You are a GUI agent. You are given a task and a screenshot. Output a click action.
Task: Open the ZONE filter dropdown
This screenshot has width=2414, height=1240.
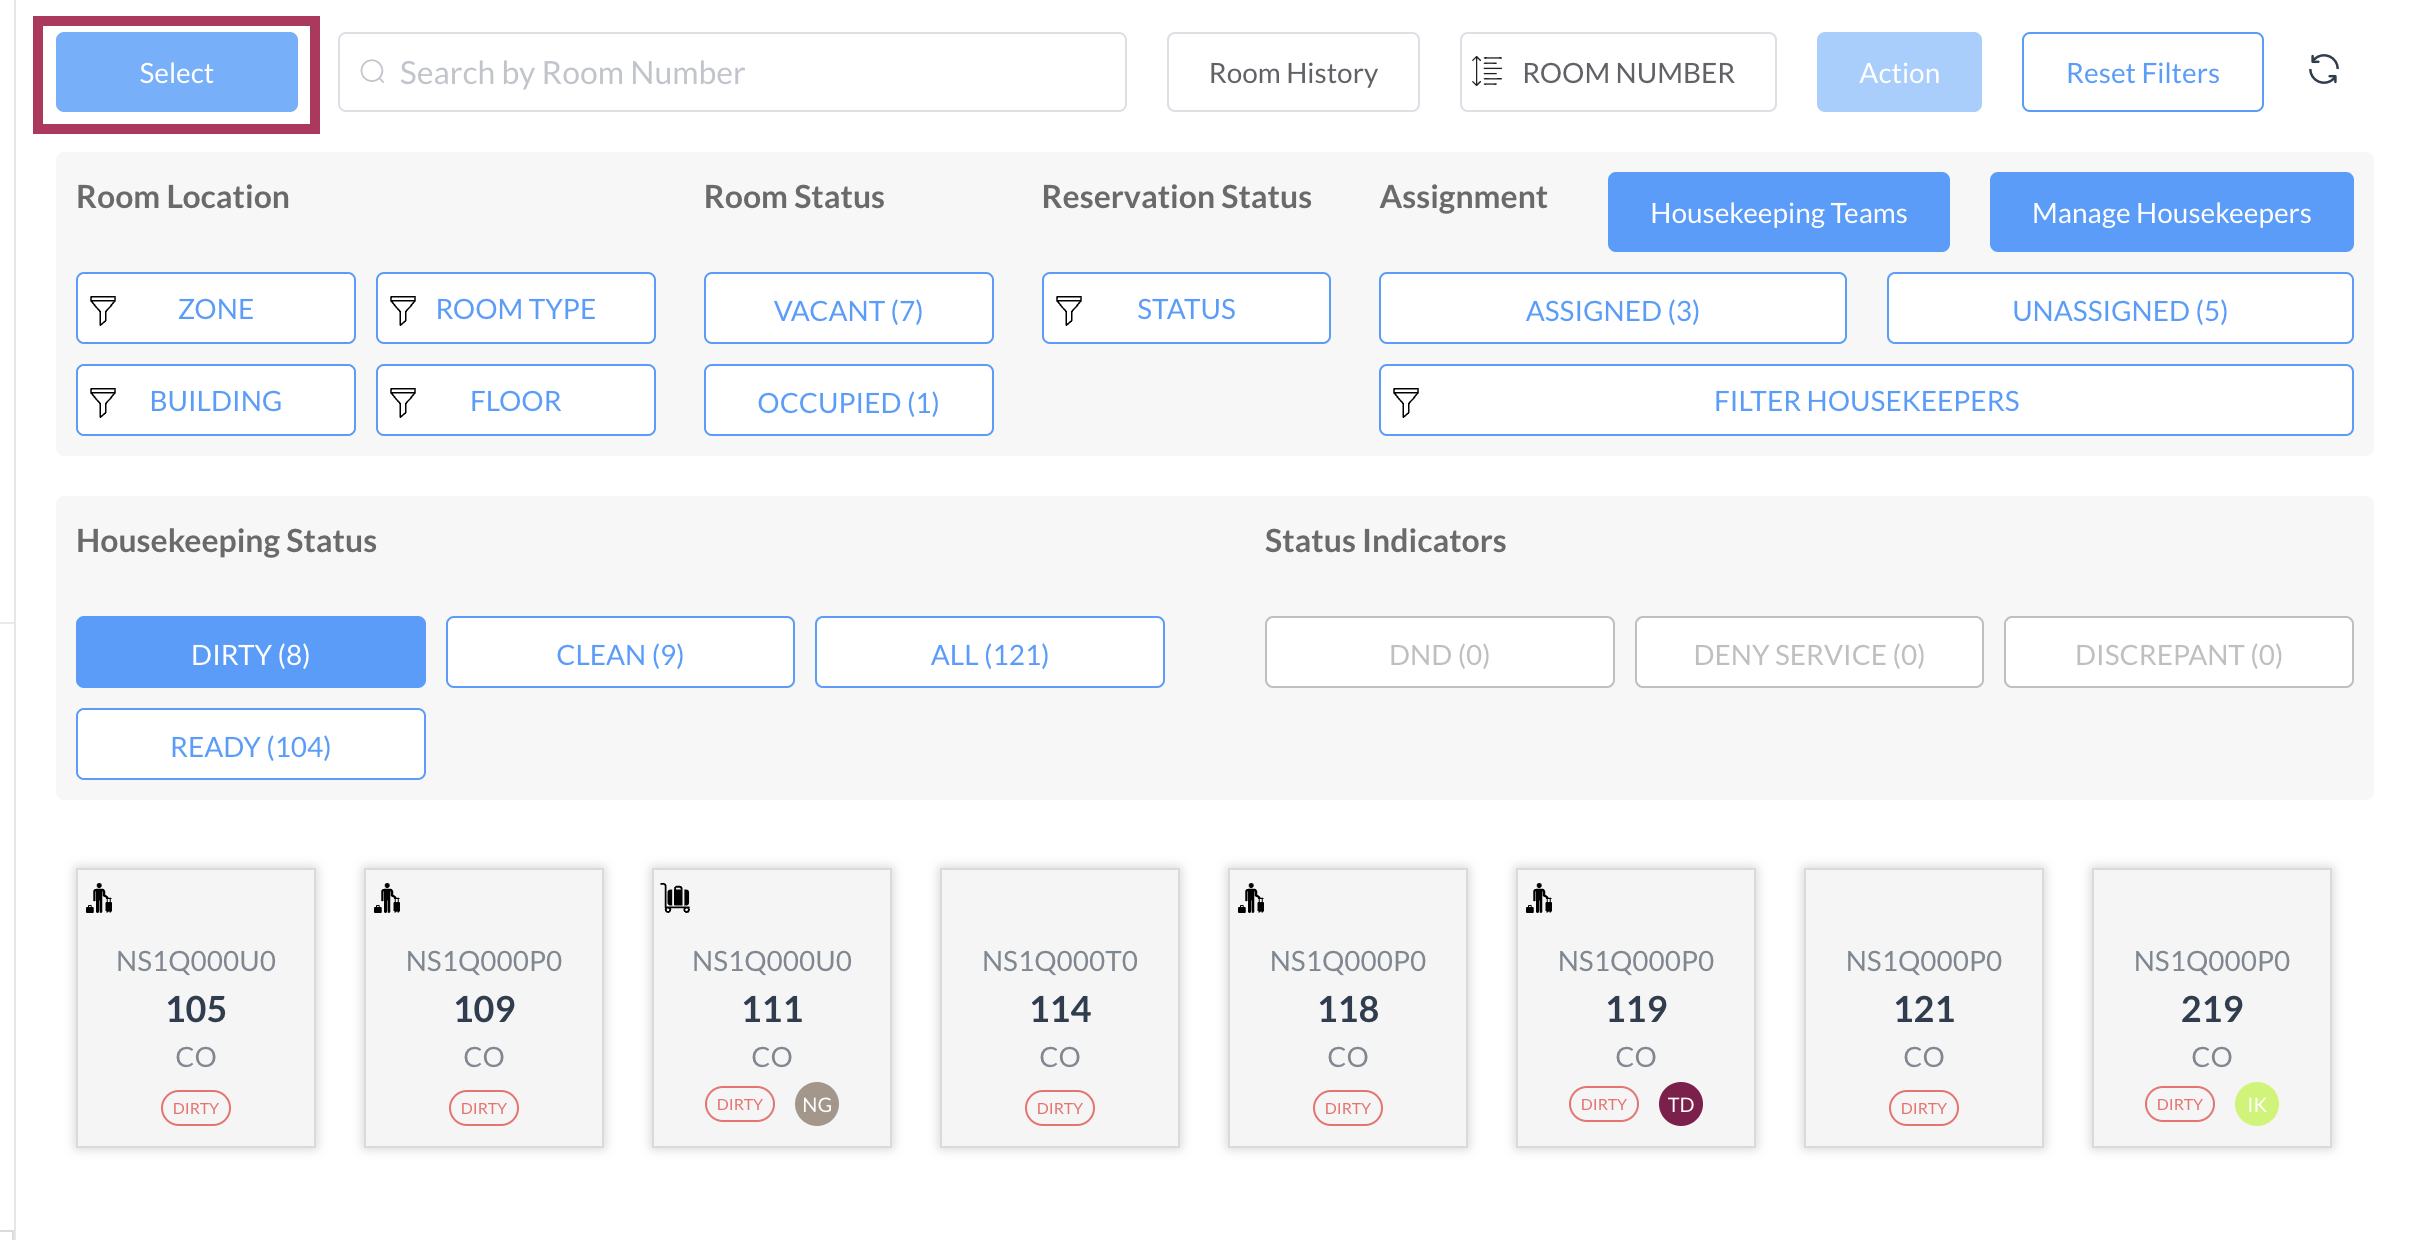(215, 309)
